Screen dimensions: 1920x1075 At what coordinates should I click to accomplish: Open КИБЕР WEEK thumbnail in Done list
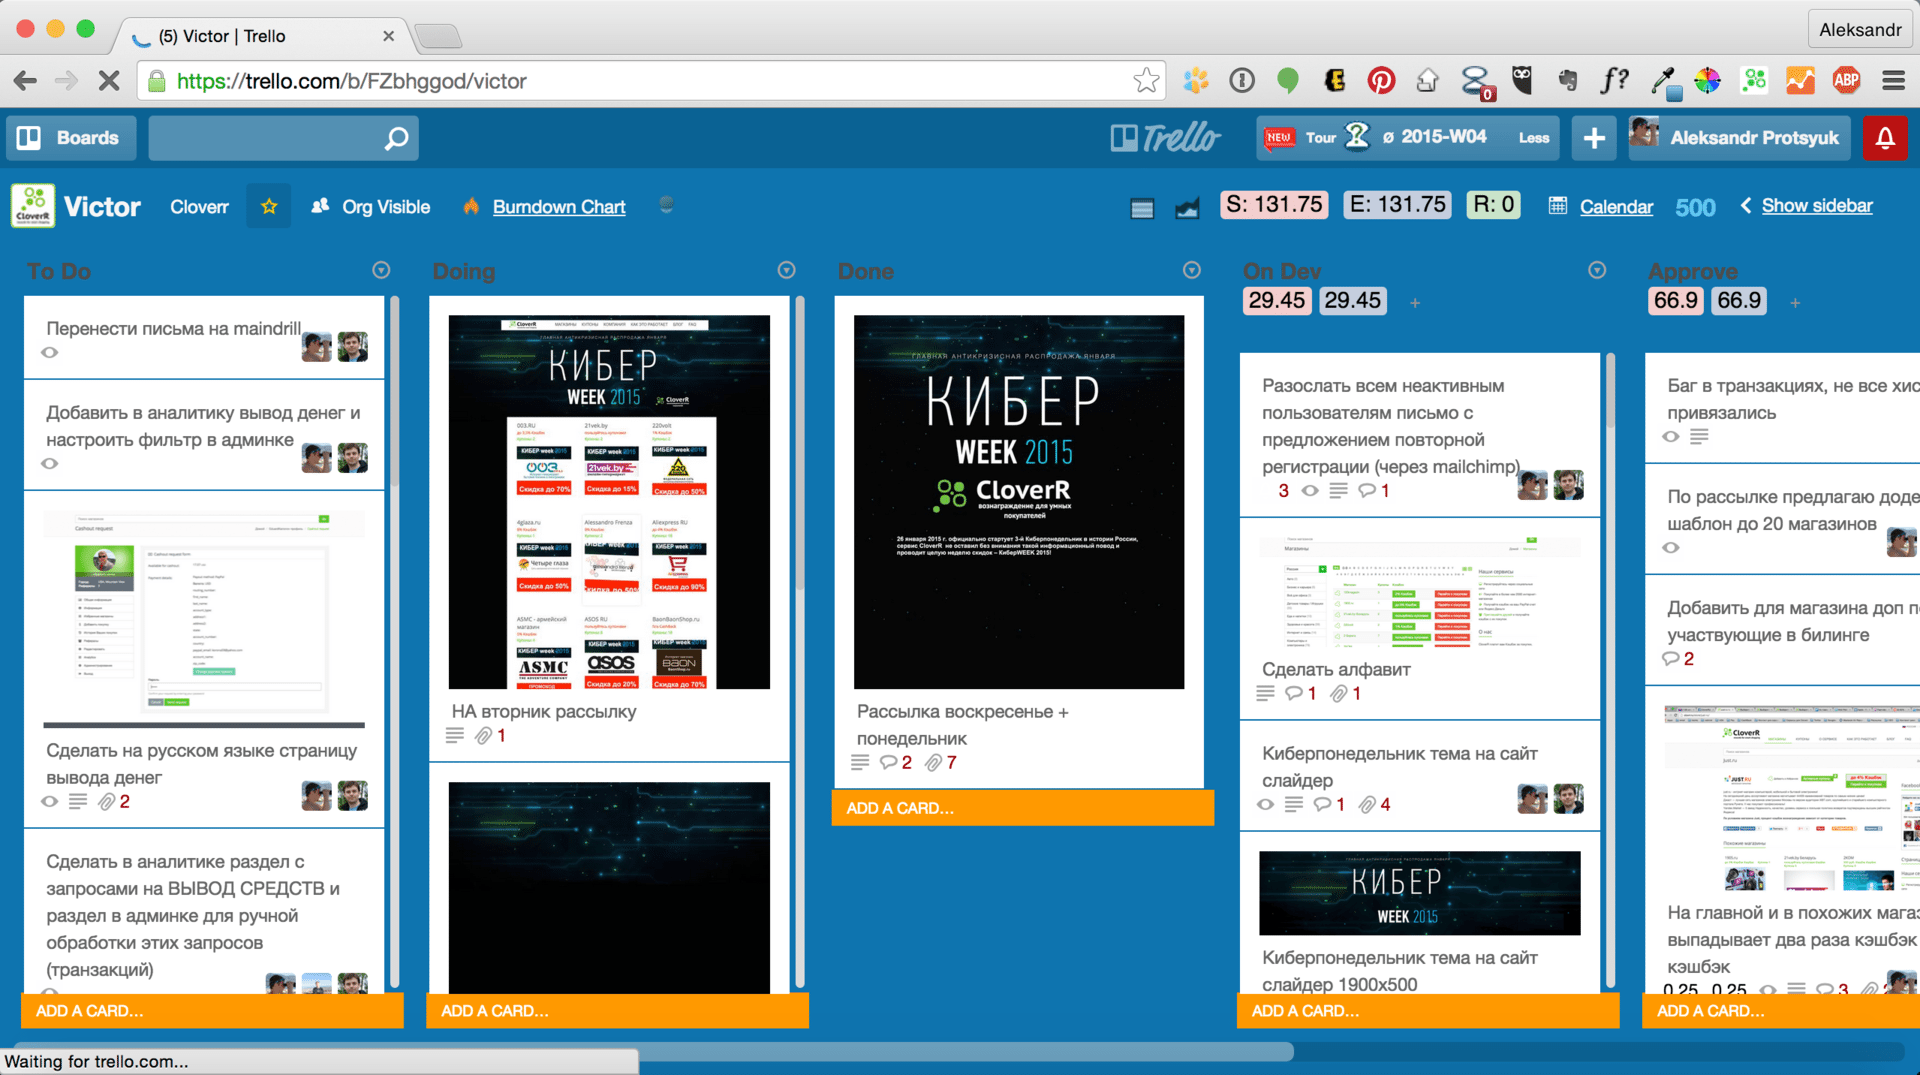tap(1019, 502)
